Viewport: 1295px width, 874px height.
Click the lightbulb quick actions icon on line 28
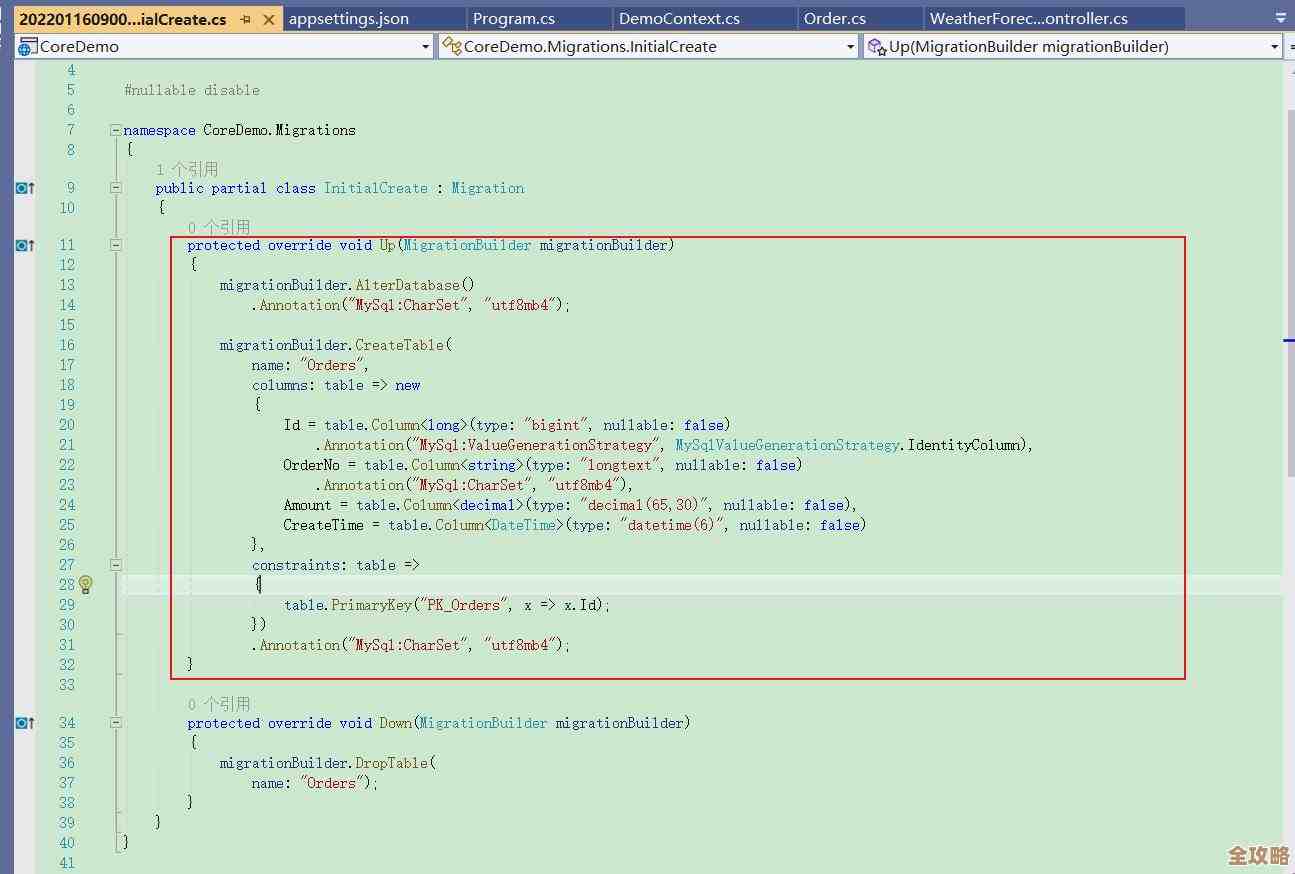click(86, 584)
